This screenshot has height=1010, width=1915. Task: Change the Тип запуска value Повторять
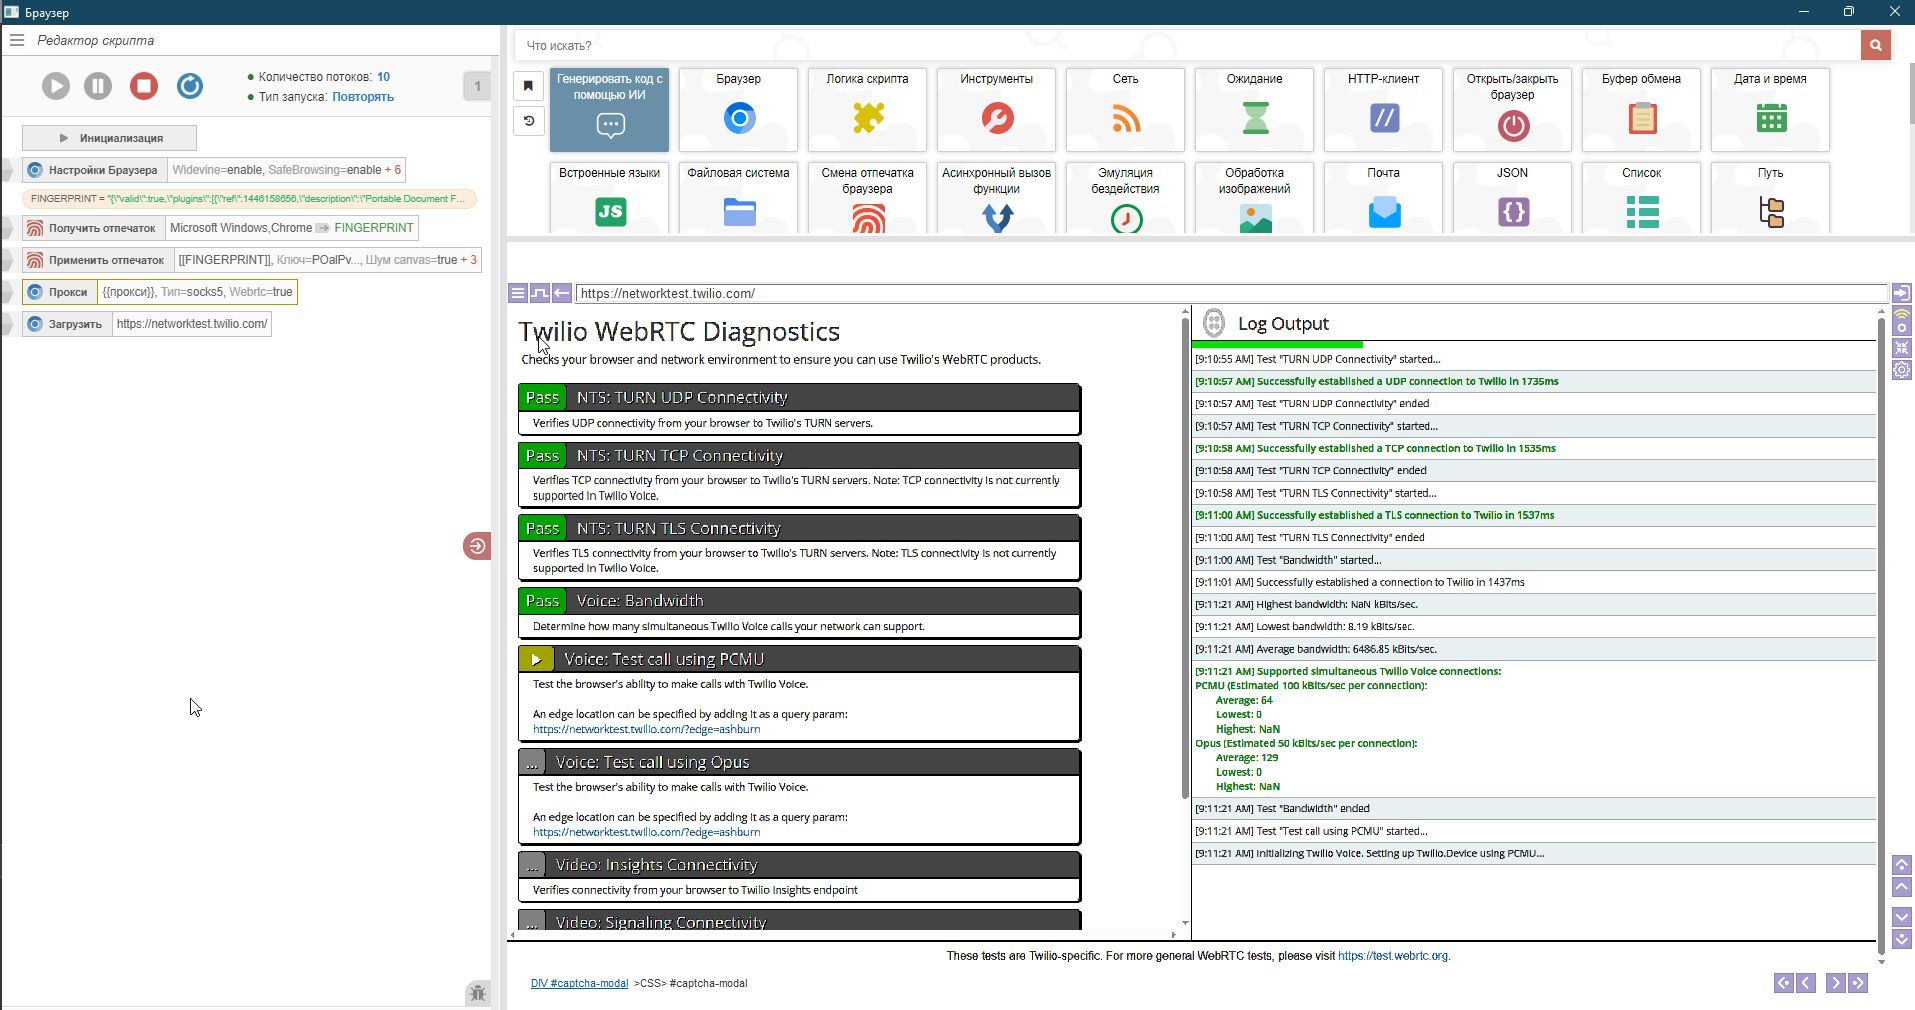pos(363,97)
